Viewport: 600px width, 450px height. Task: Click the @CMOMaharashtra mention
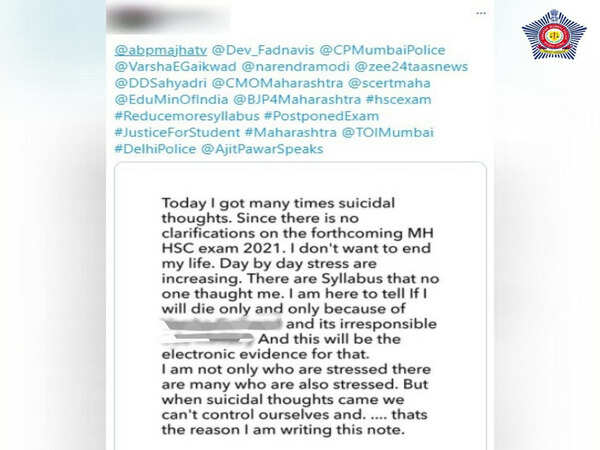[x=277, y=83]
